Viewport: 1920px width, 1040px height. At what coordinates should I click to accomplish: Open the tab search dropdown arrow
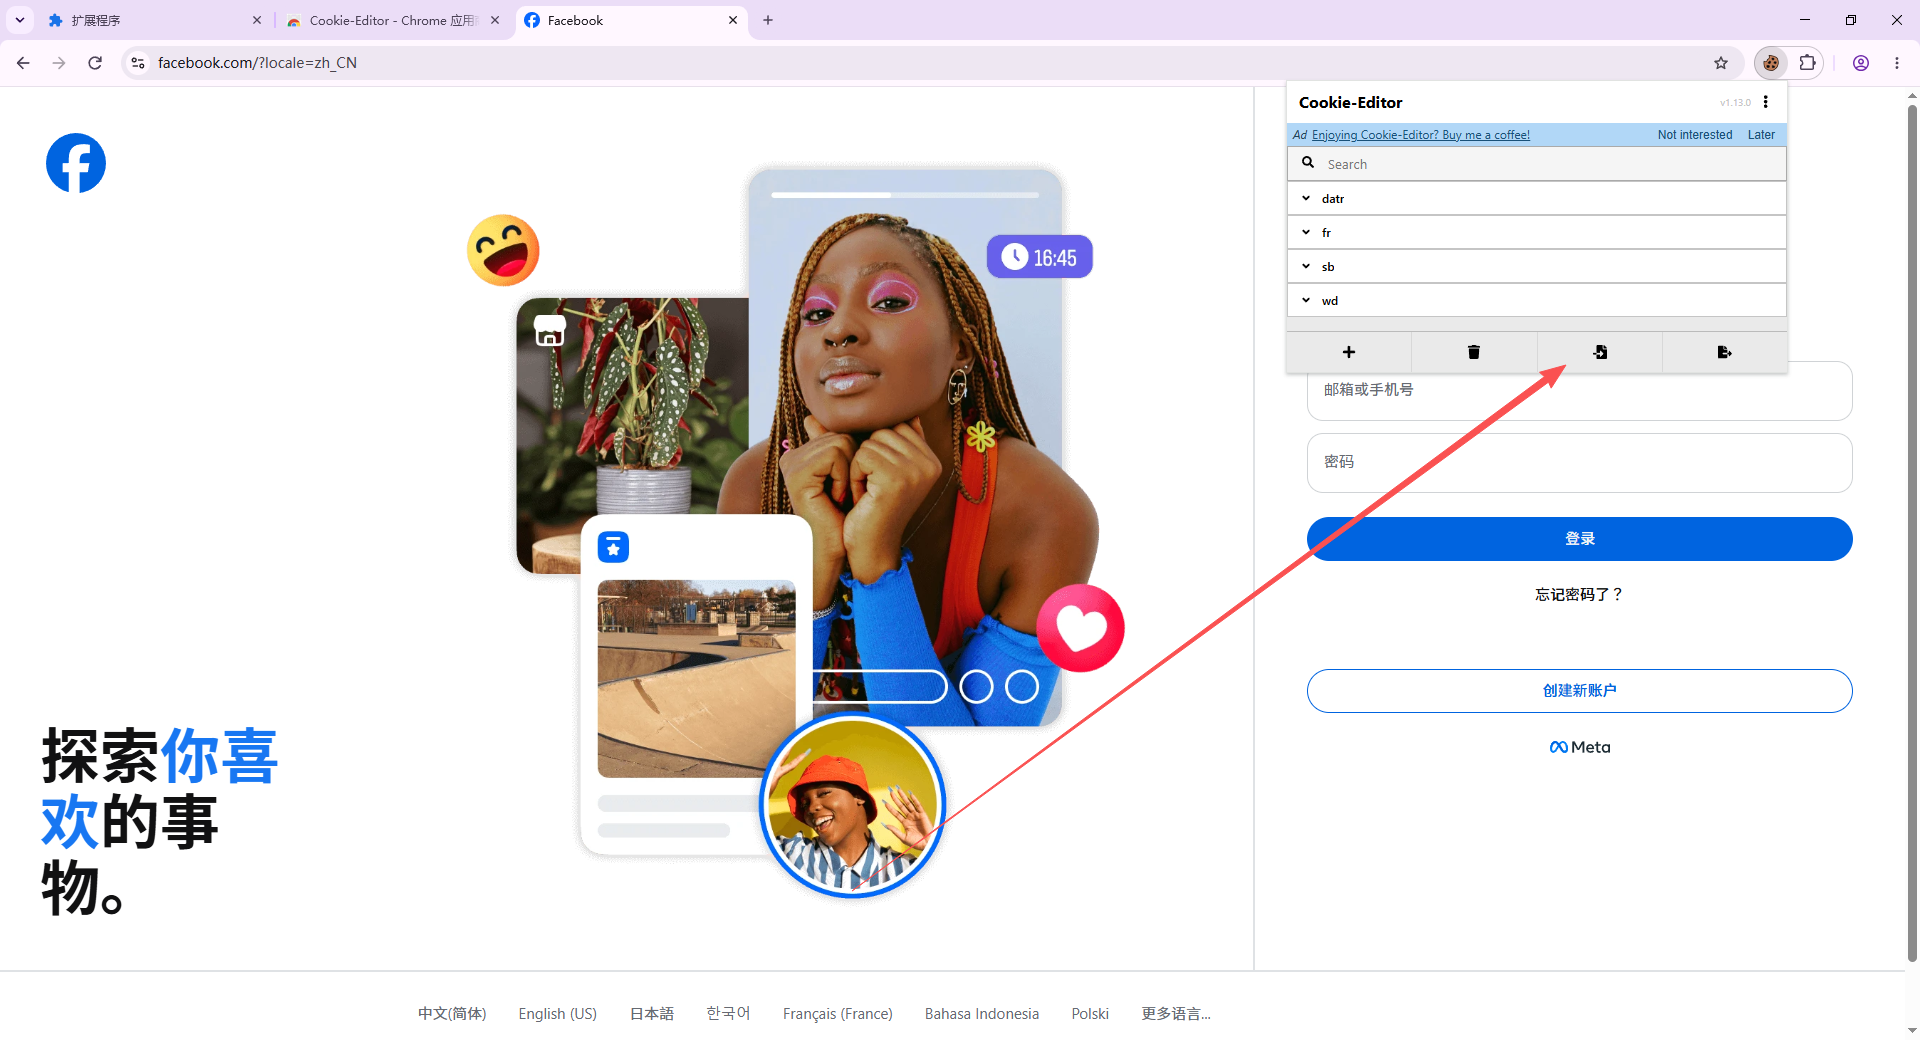[x=20, y=20]
